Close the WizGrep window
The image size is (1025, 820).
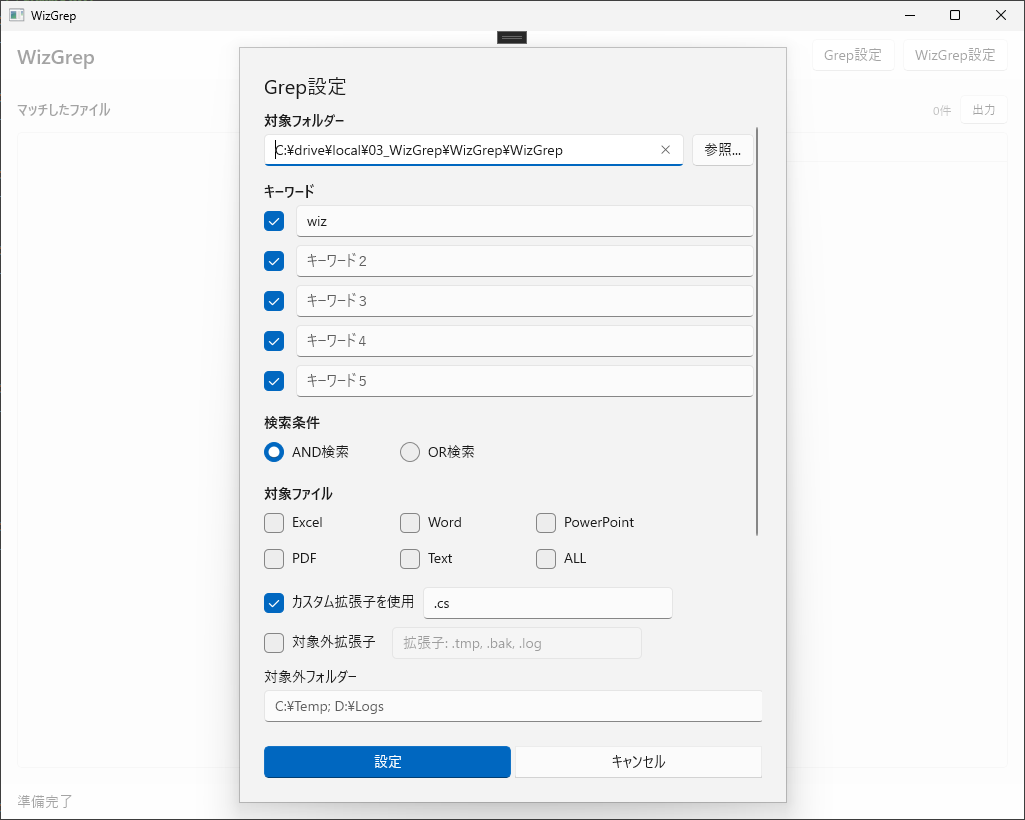[x=1001, y=15]
